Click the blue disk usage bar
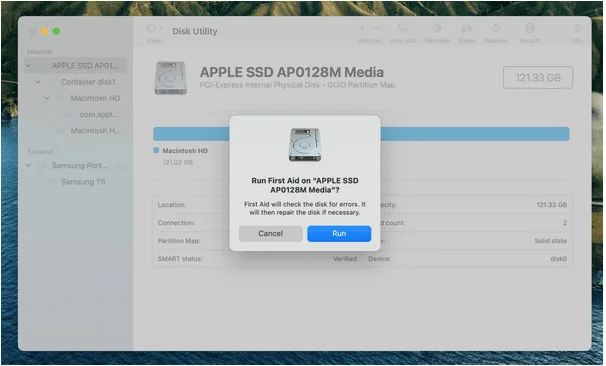The image size is (606, 366). pos(361,134)
